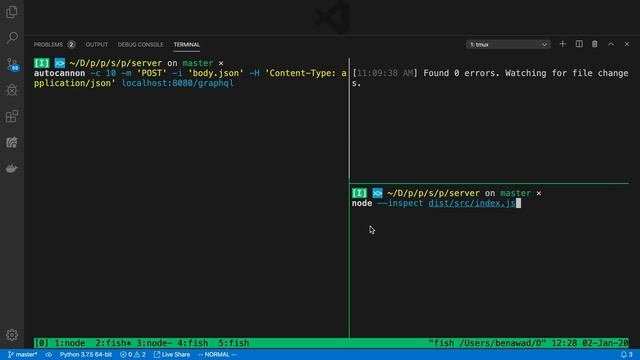640x360 pixels.
Task: Close the terminal panel
Action: [627, 44]
